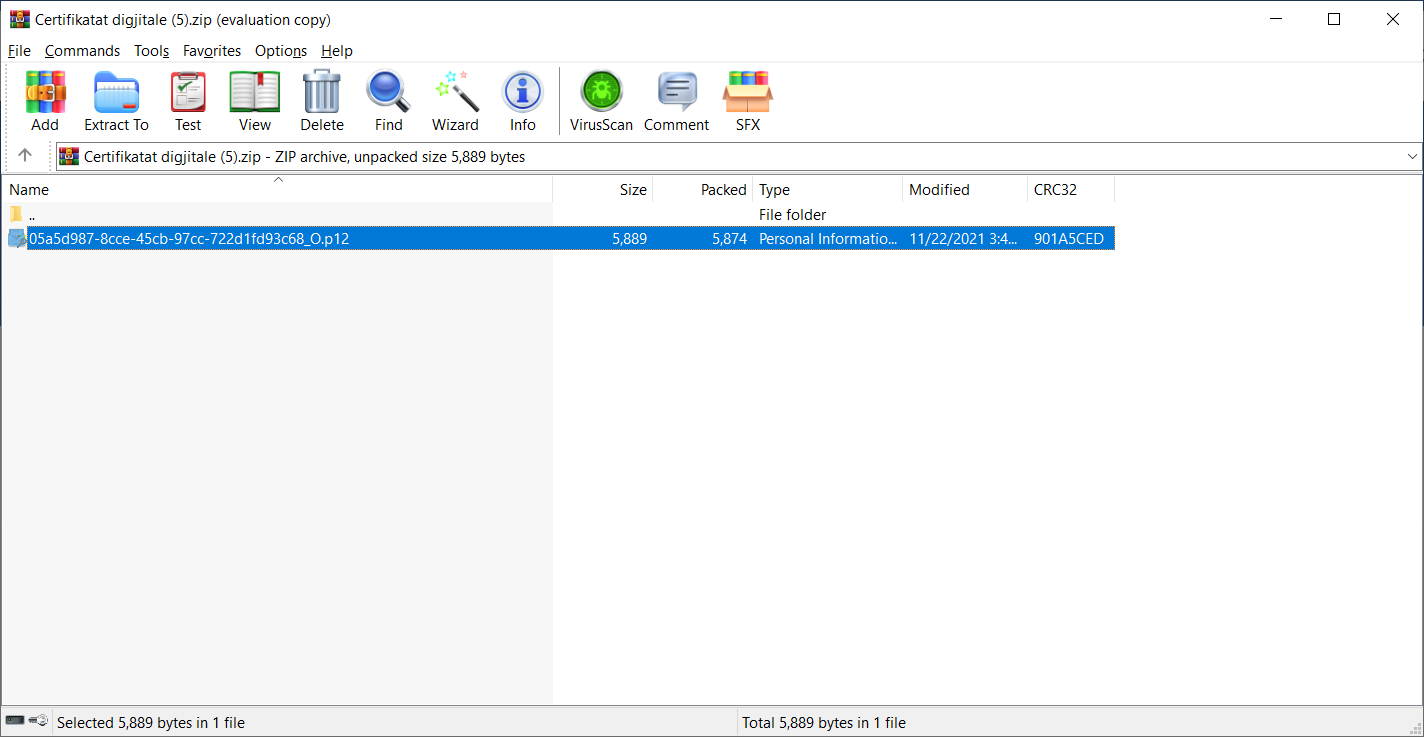Select the '..' parent folder row

[559, 215]
